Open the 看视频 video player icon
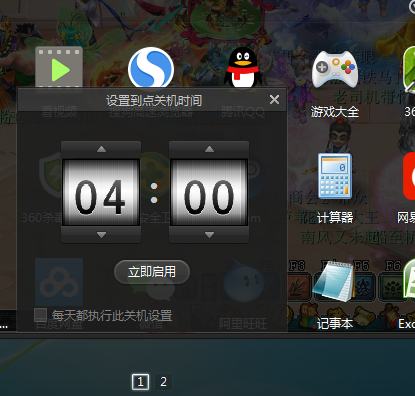Viewport: 415px width, 396px height. [x=59, y=67]
